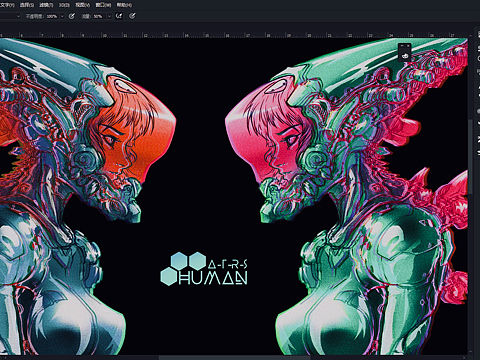The width and height of the screenshot is (480, 360).
Task: Open the 视图 (View) menu
Action: (82, 5)
